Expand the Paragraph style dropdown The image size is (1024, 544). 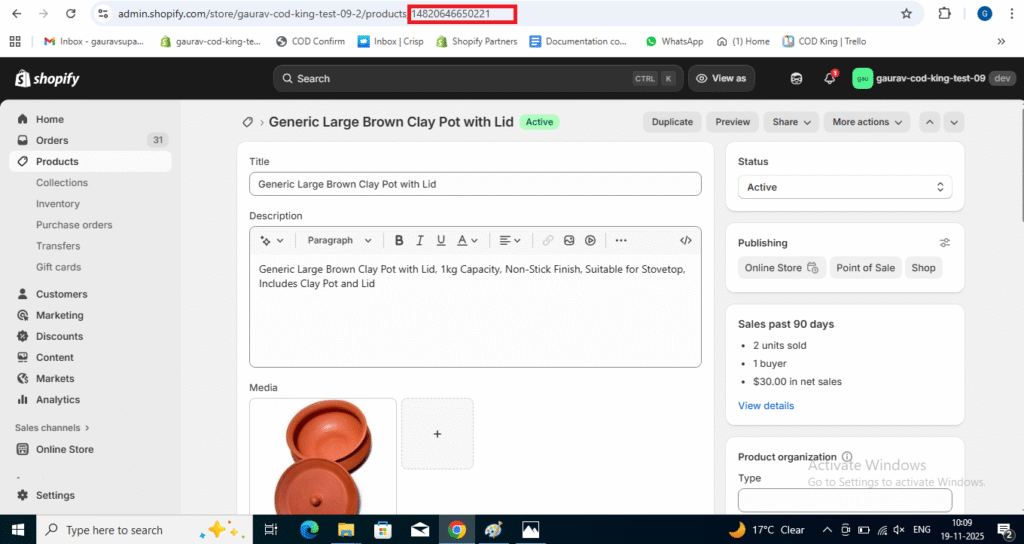point(339,240)
